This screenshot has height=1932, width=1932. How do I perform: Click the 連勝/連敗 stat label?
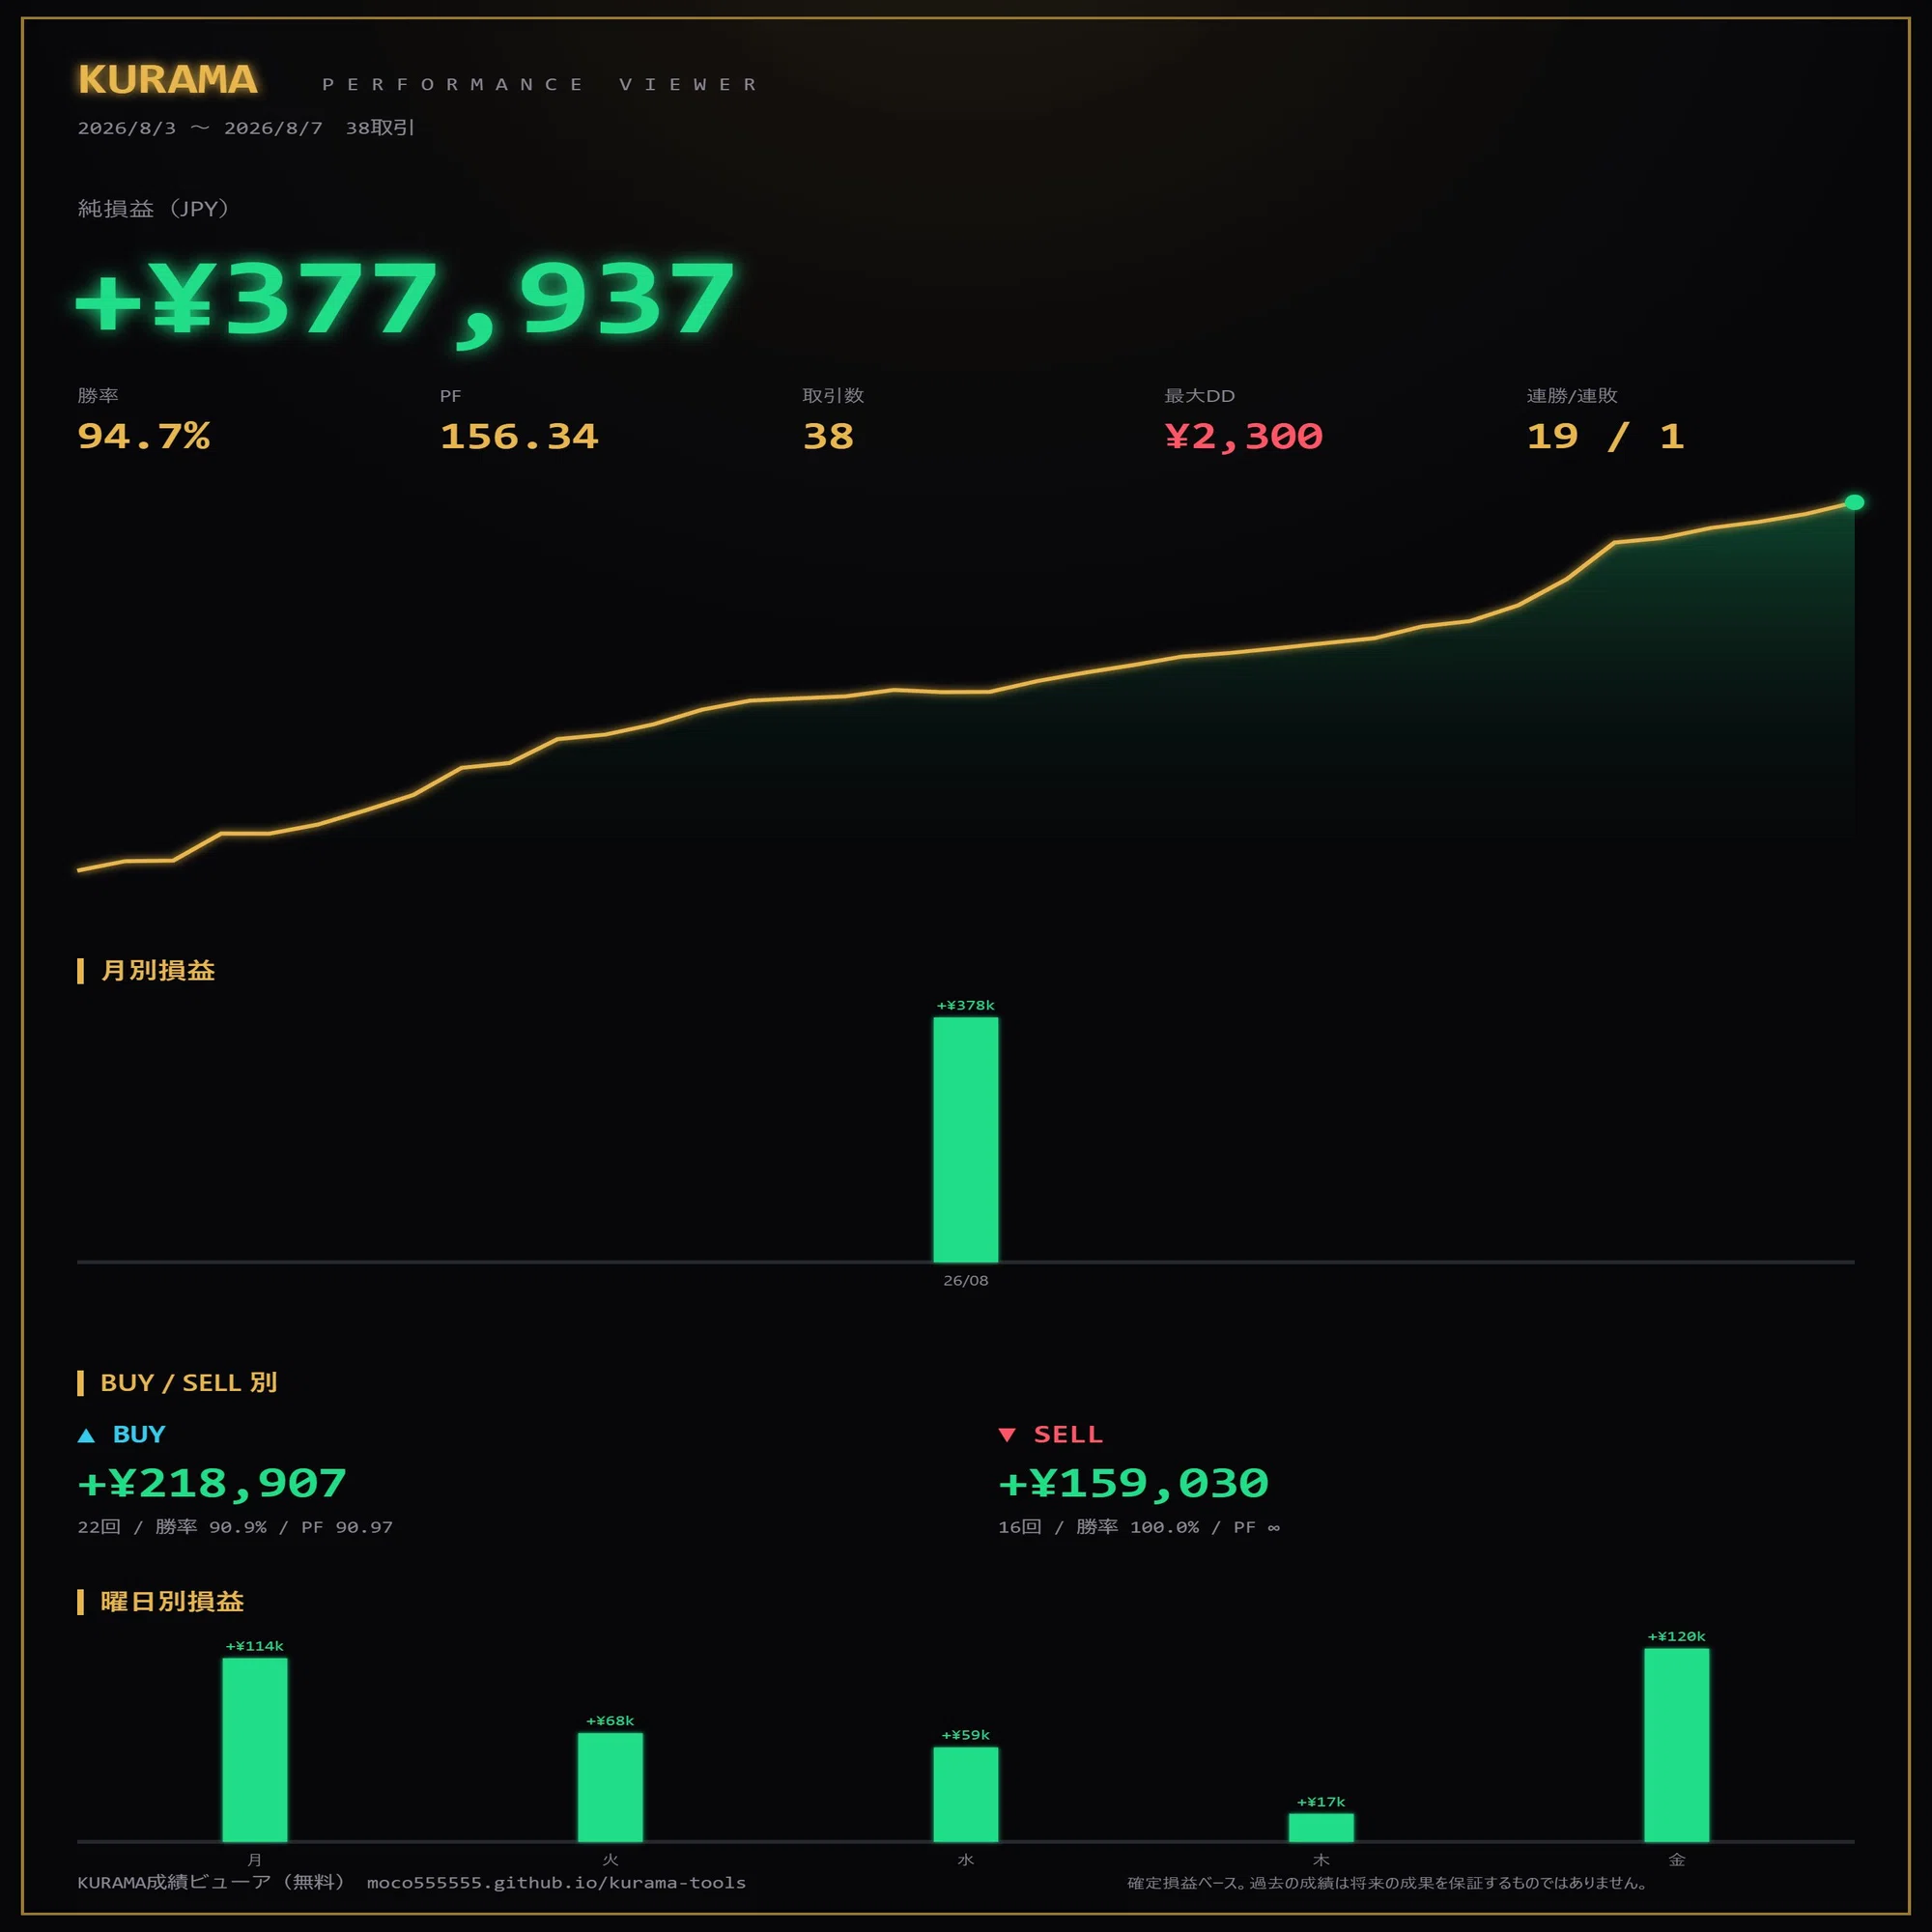coord(1572,395)
